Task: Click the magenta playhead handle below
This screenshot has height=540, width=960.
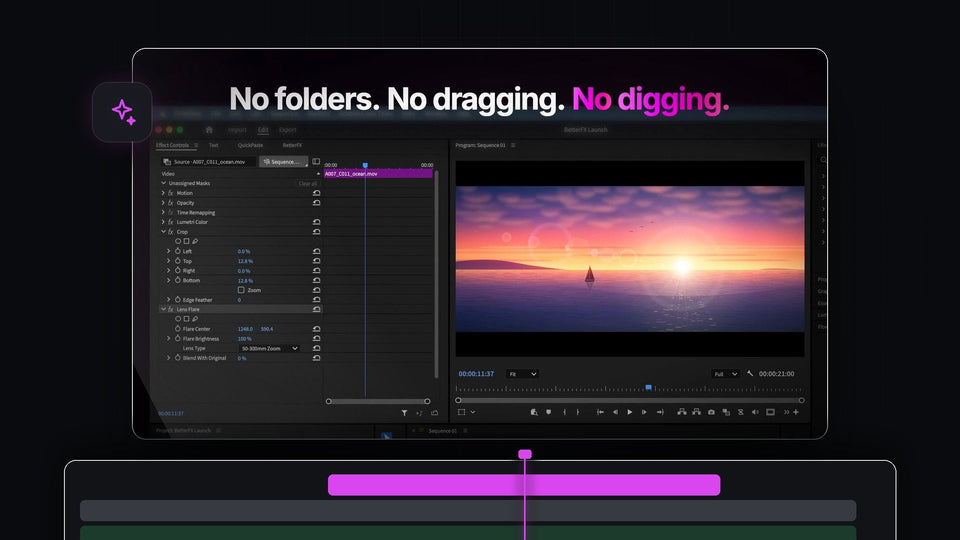Action: click(525, 454)
